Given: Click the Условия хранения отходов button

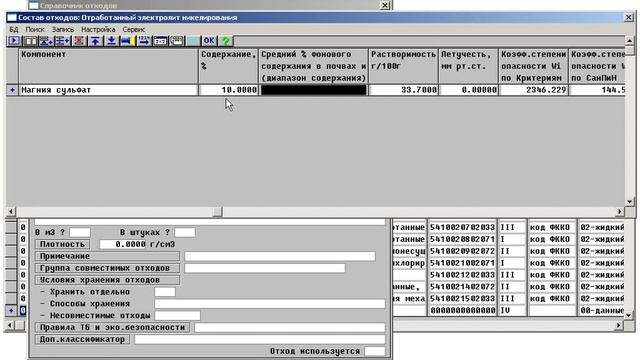Looking at the screenshot, I should click(x=107, y=280).
